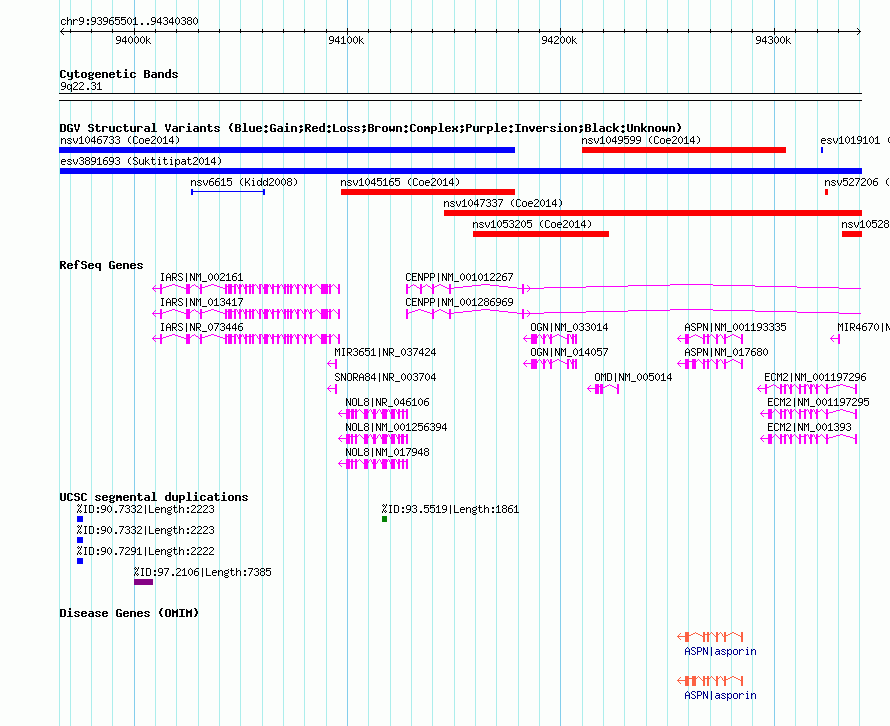Click the IARS|NM_013417 transcript glyph
The width and height of the screenshot is (890, 726).
pos(246,314)
